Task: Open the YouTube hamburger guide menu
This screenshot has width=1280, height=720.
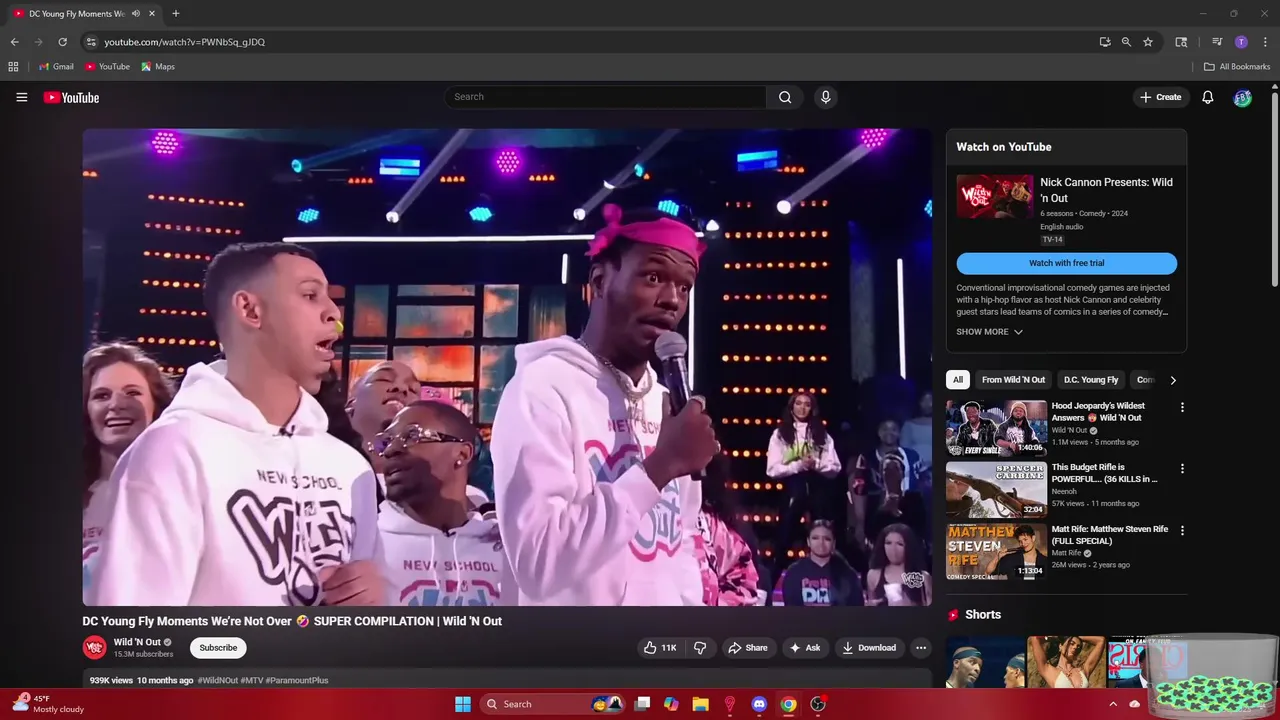Action: pyautogui.click(x=21, y=97)
